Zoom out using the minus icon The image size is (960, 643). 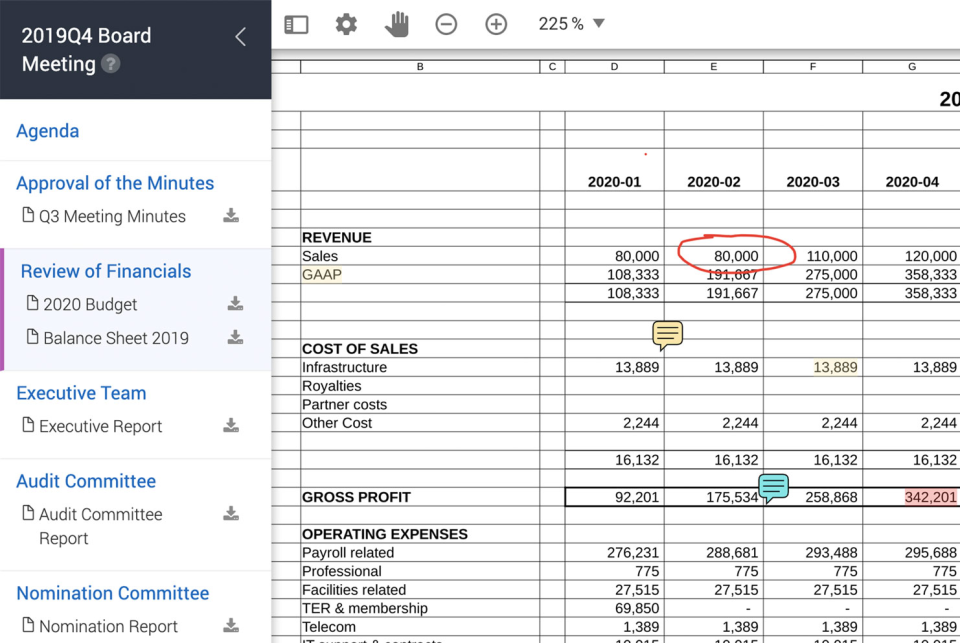pos(446,23)
